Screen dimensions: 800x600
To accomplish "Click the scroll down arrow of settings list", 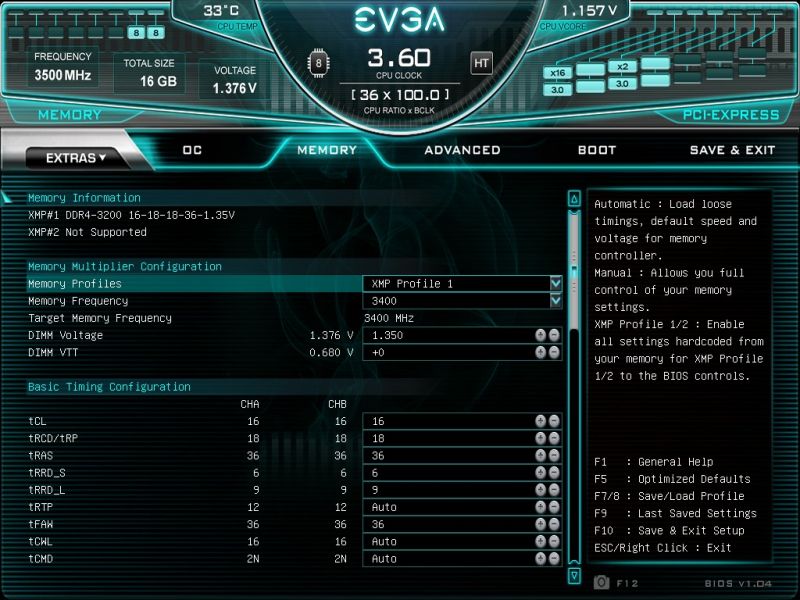I will pos(574,576).
